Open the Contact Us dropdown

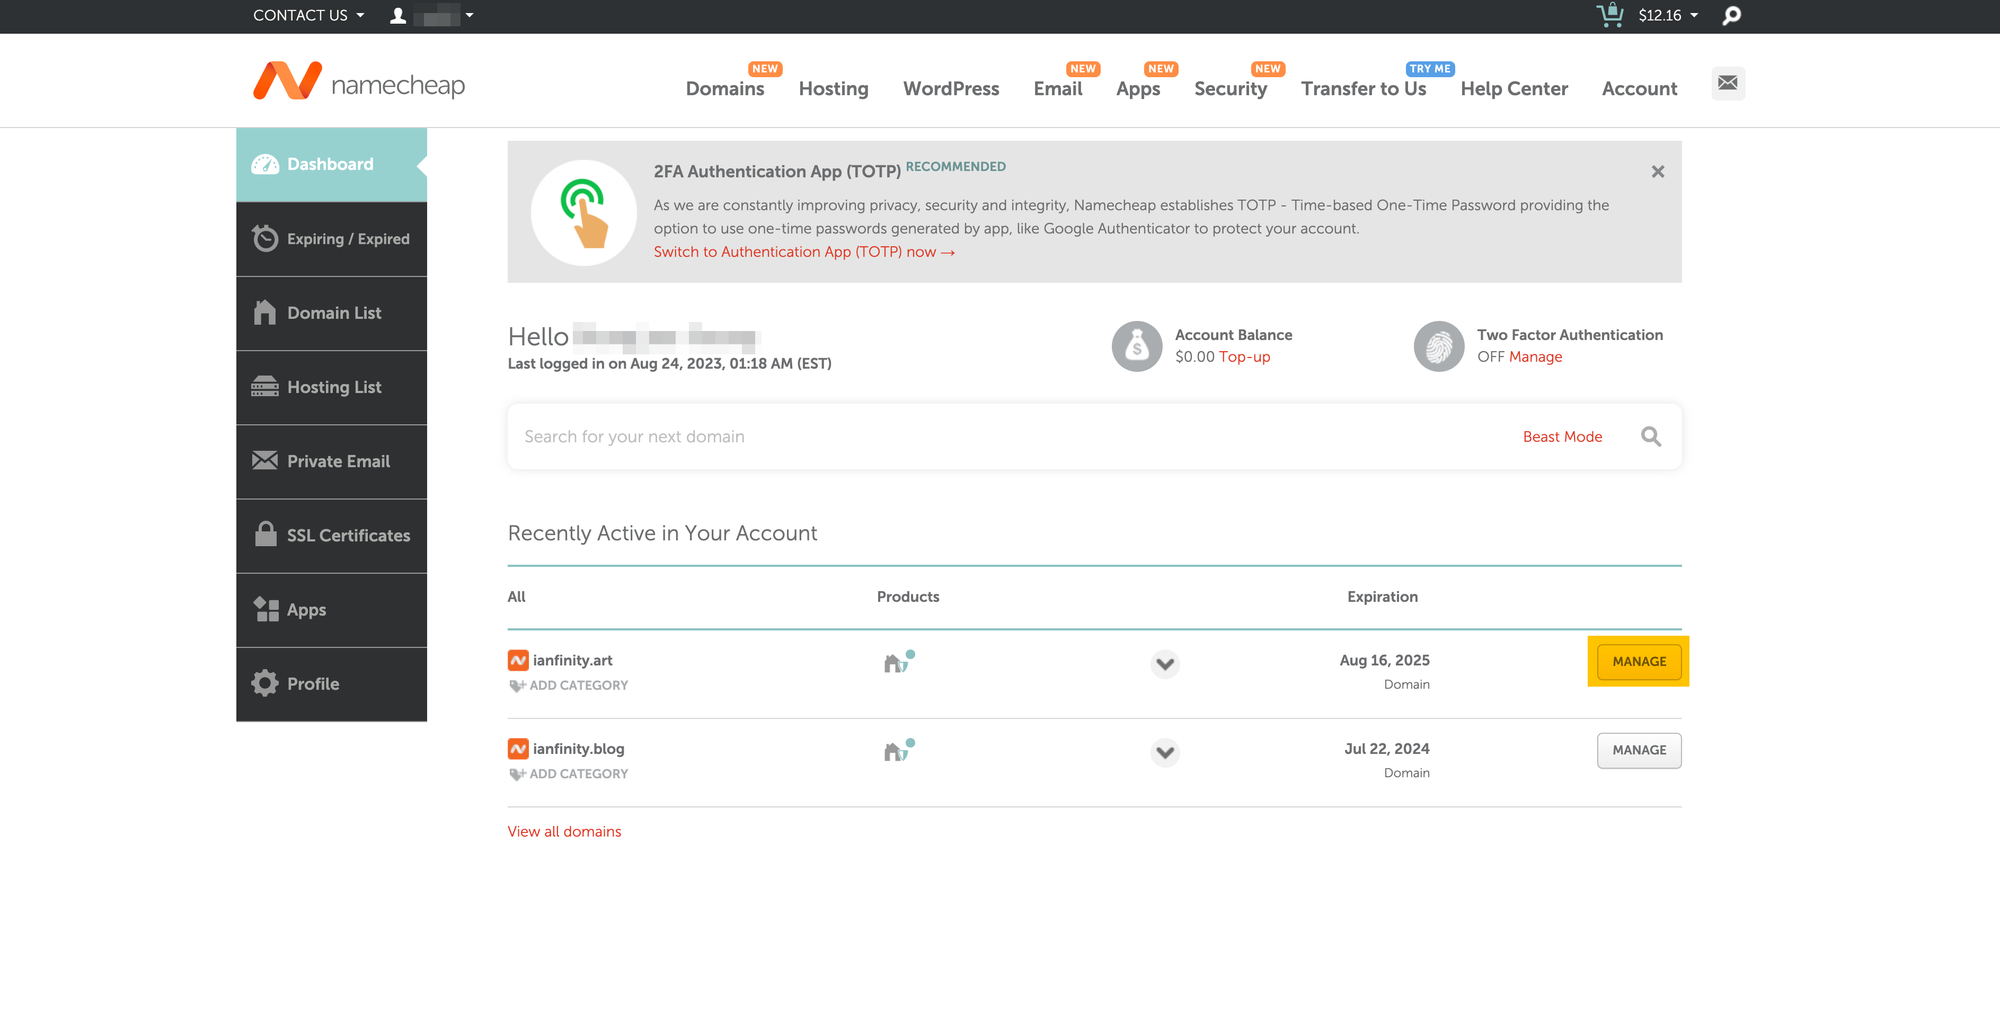point(309,15)
